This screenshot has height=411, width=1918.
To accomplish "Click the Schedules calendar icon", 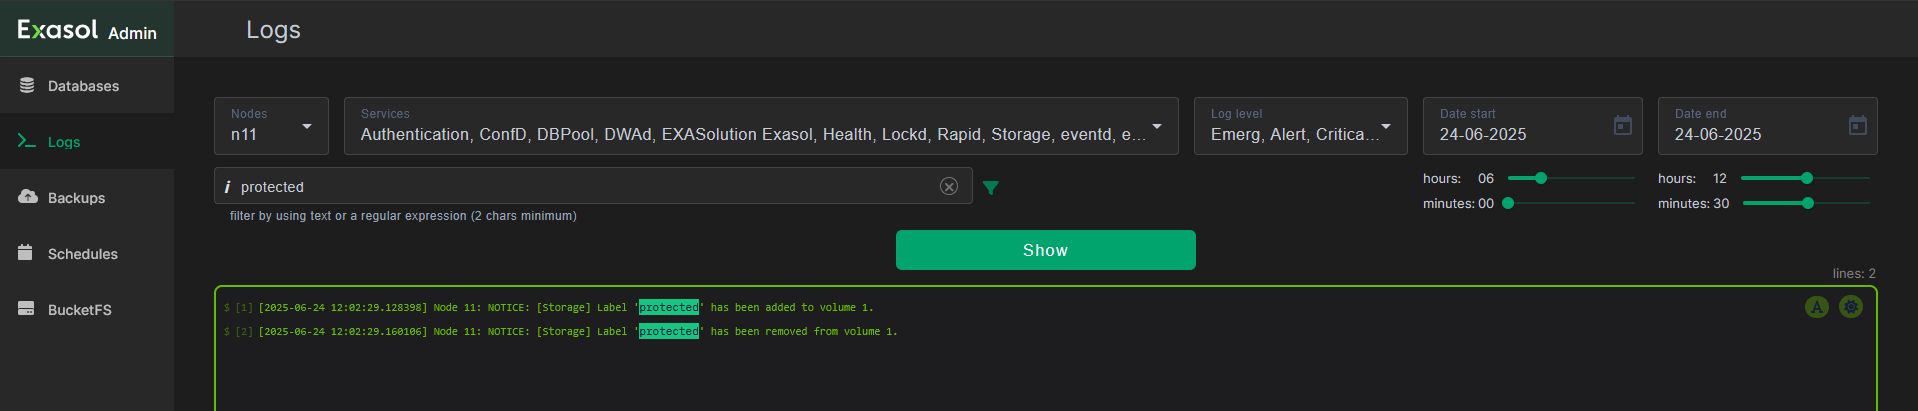I will pyautogui.click(x=26, y=253).
